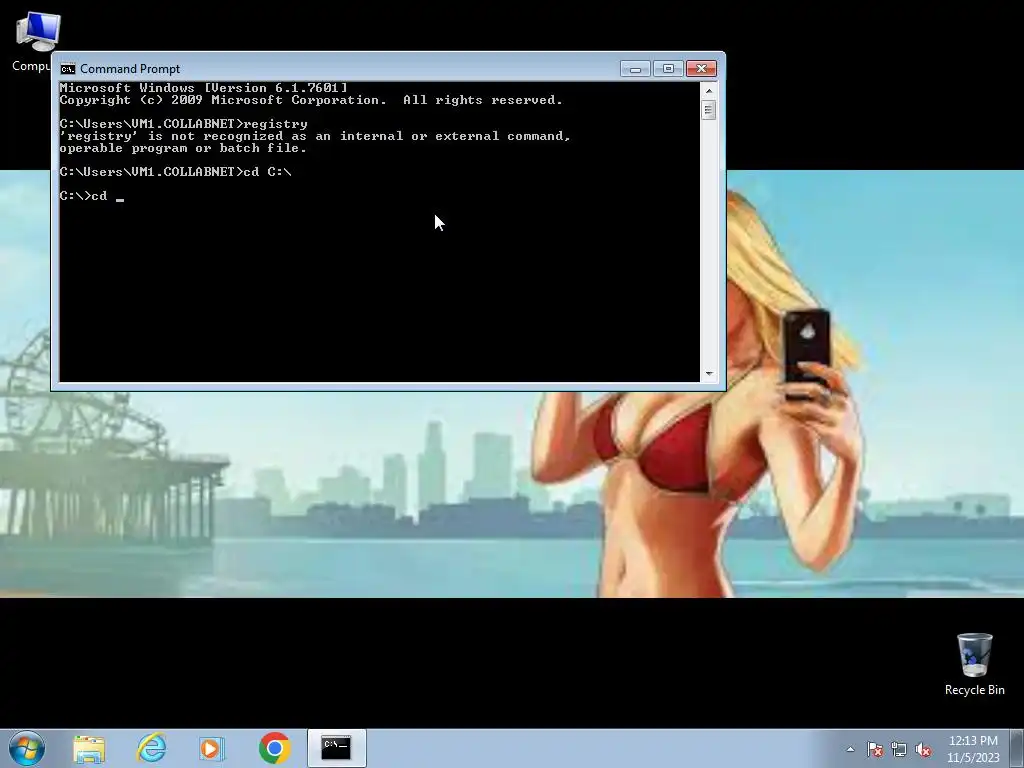
Task: Click the scroll down arrow in Command Prompt
Action: click(709, 374)
